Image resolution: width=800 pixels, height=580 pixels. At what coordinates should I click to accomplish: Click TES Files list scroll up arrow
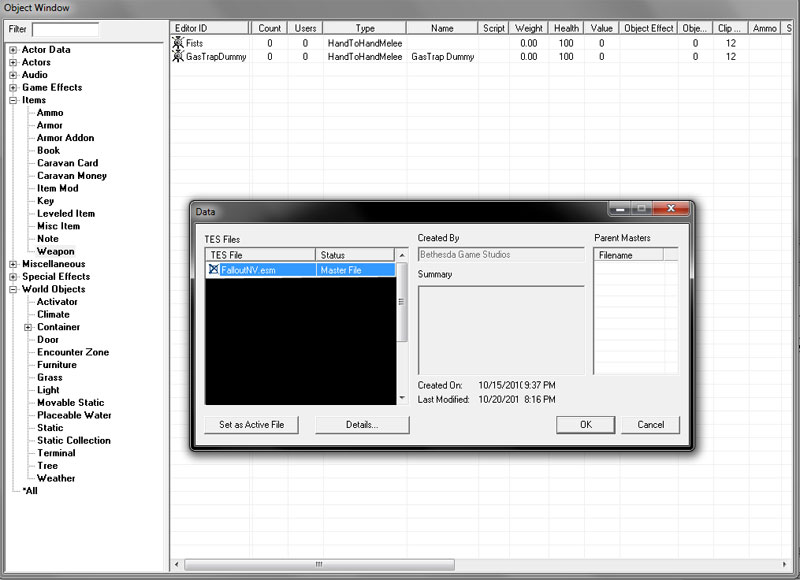[402, 255]
